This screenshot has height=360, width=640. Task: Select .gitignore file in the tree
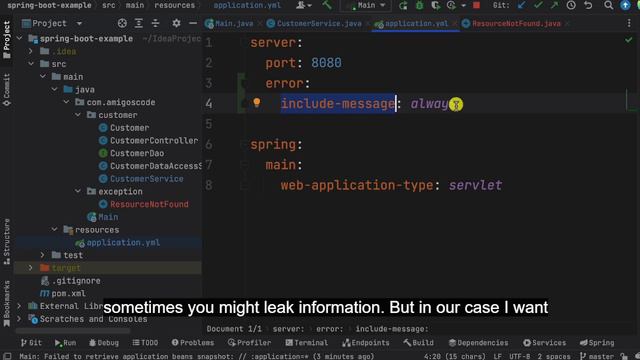(x=71, y=280)
